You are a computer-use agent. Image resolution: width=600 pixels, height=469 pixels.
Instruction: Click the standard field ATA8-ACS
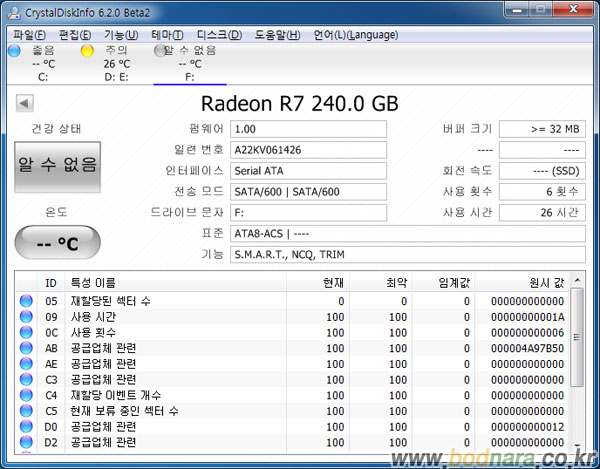[x=408, y=234]
